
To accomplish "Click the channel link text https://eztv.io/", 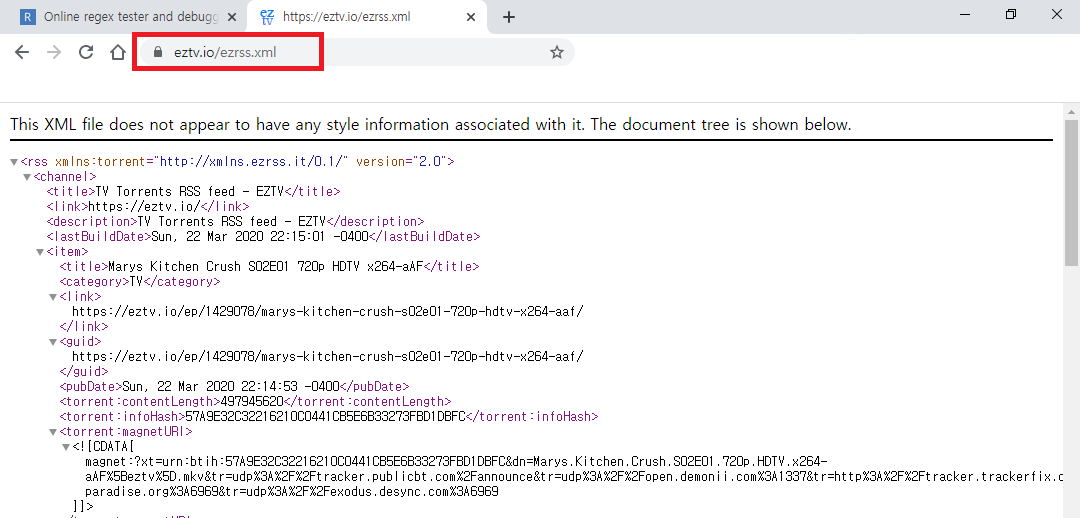I will (144, 207).
